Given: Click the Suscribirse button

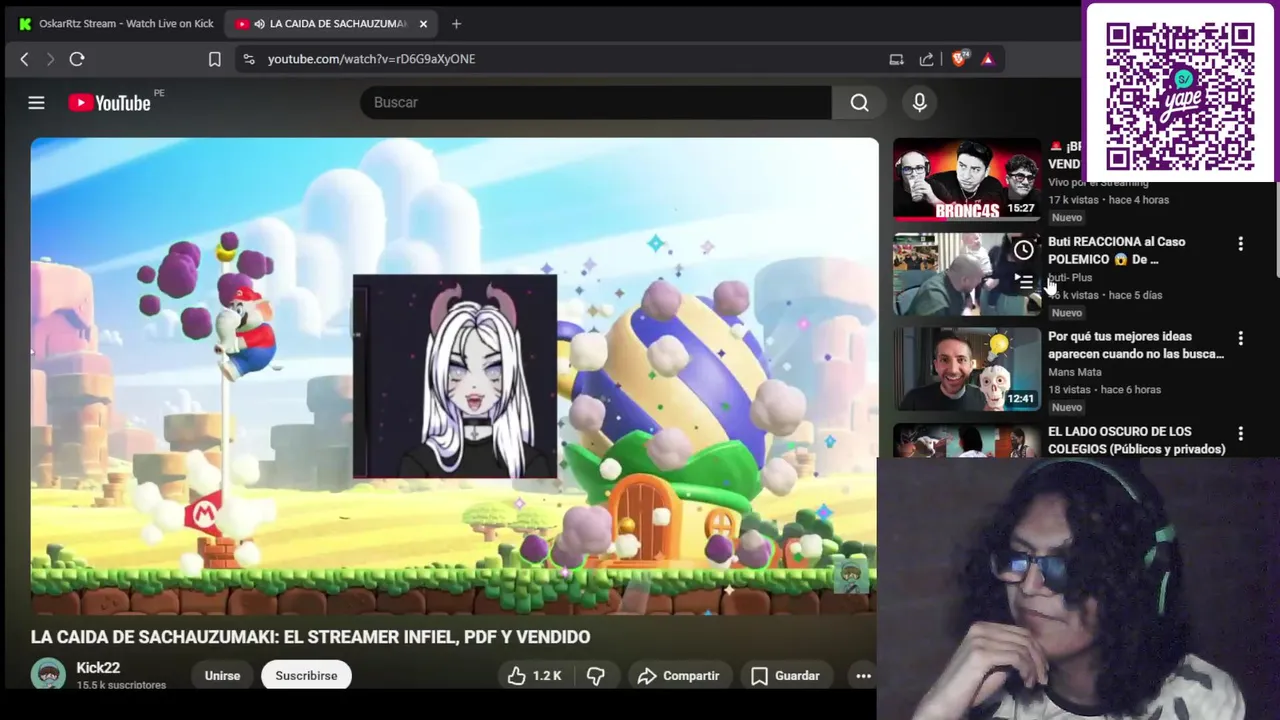Looking at the screenshot, I should tap(306, 676).
